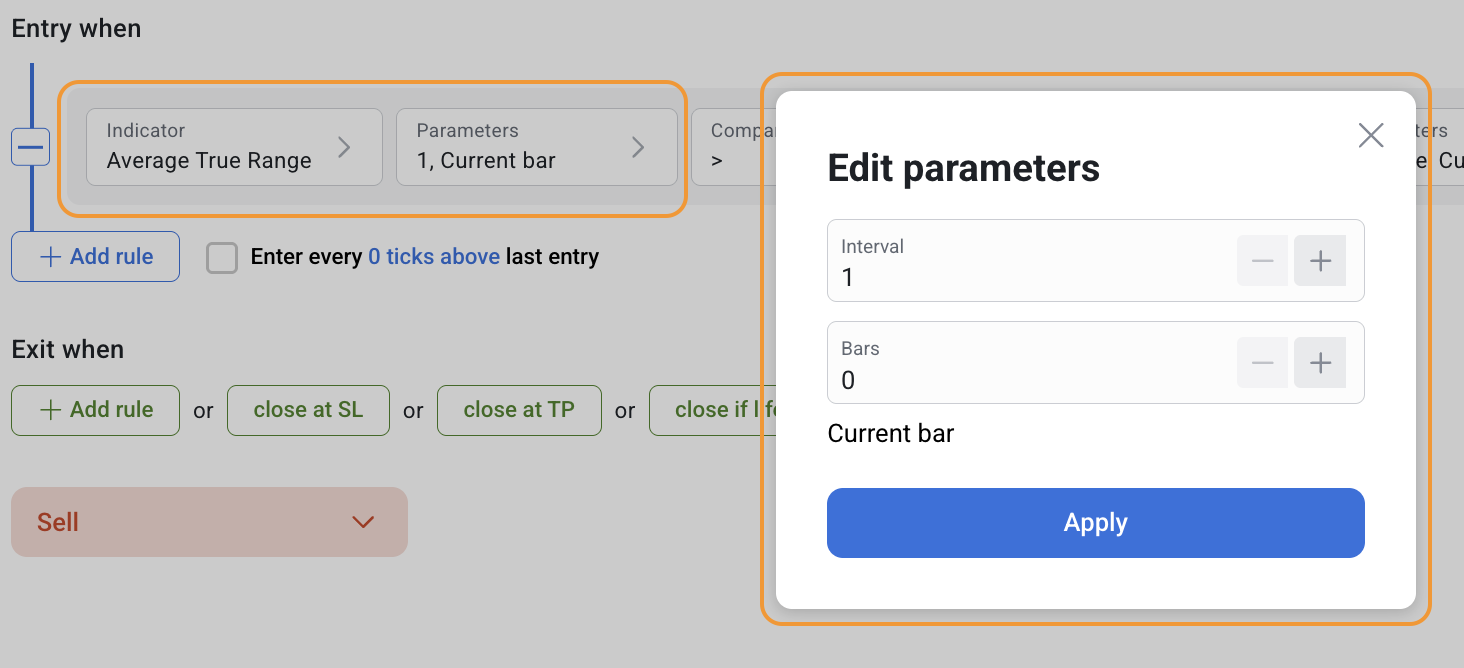Image resolution: width=1464 pixels, height=668 pixels.
Task: Click the Entry when heading
Action: click(76, 28)
